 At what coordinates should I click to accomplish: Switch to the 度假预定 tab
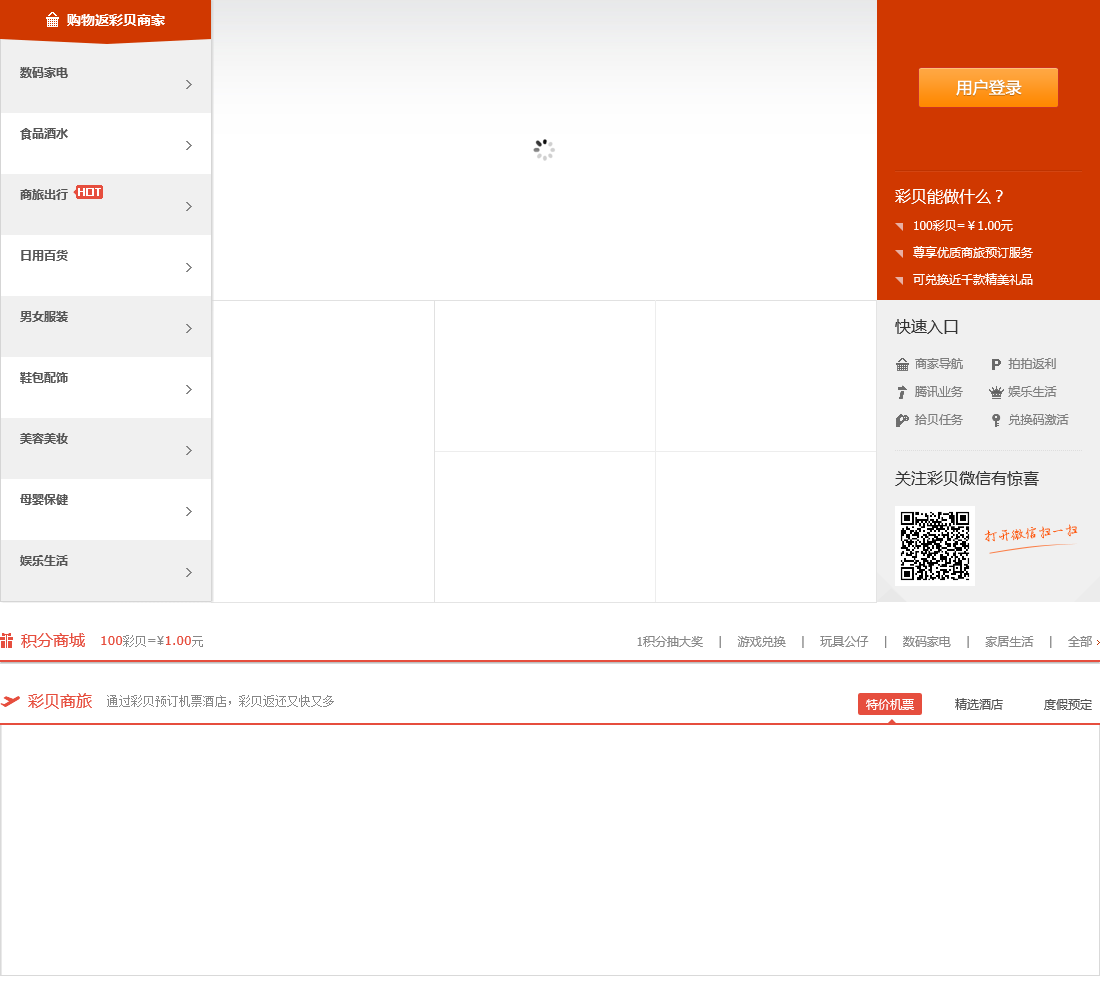(1067, 704)
